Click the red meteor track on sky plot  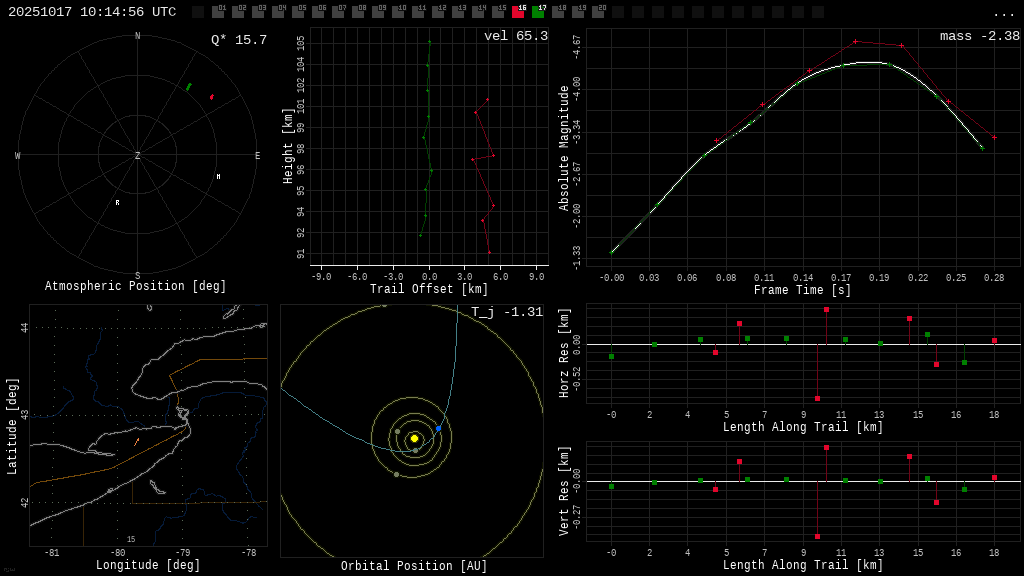(212, 97)
